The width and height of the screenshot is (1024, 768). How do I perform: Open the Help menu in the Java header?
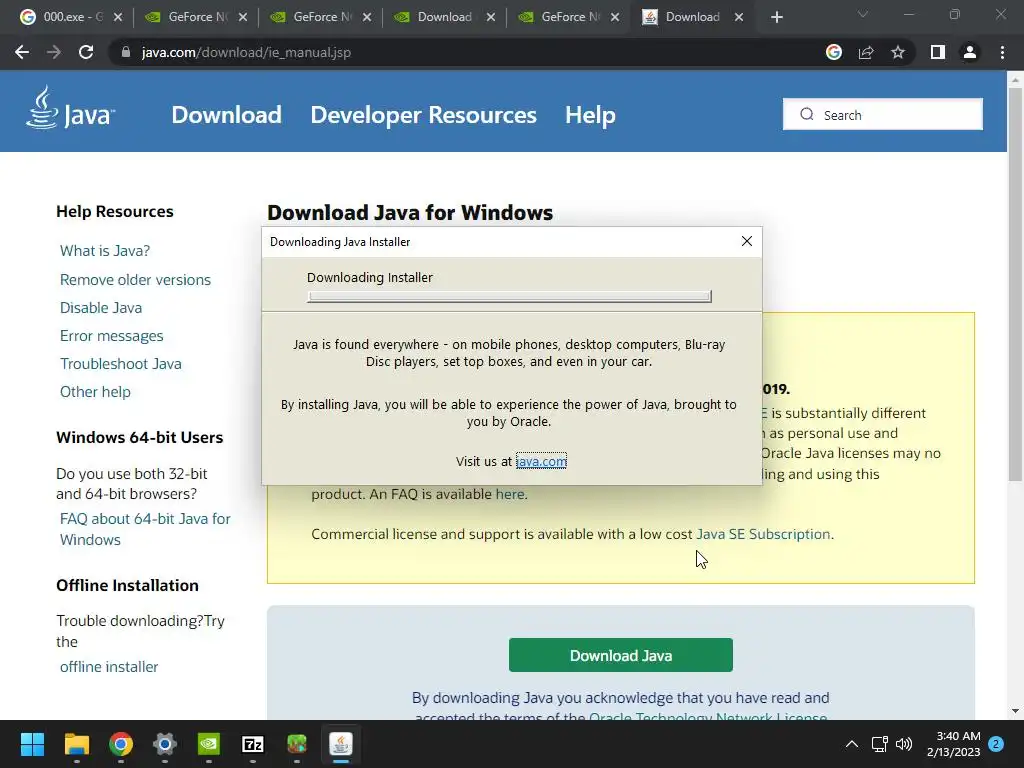click(x=590, y=115)
